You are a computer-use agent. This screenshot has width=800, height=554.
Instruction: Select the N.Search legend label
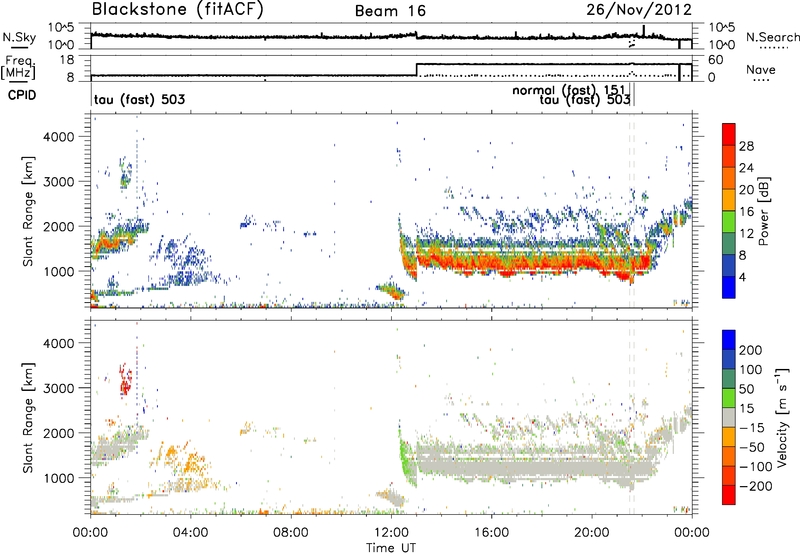tap(772, 37)
